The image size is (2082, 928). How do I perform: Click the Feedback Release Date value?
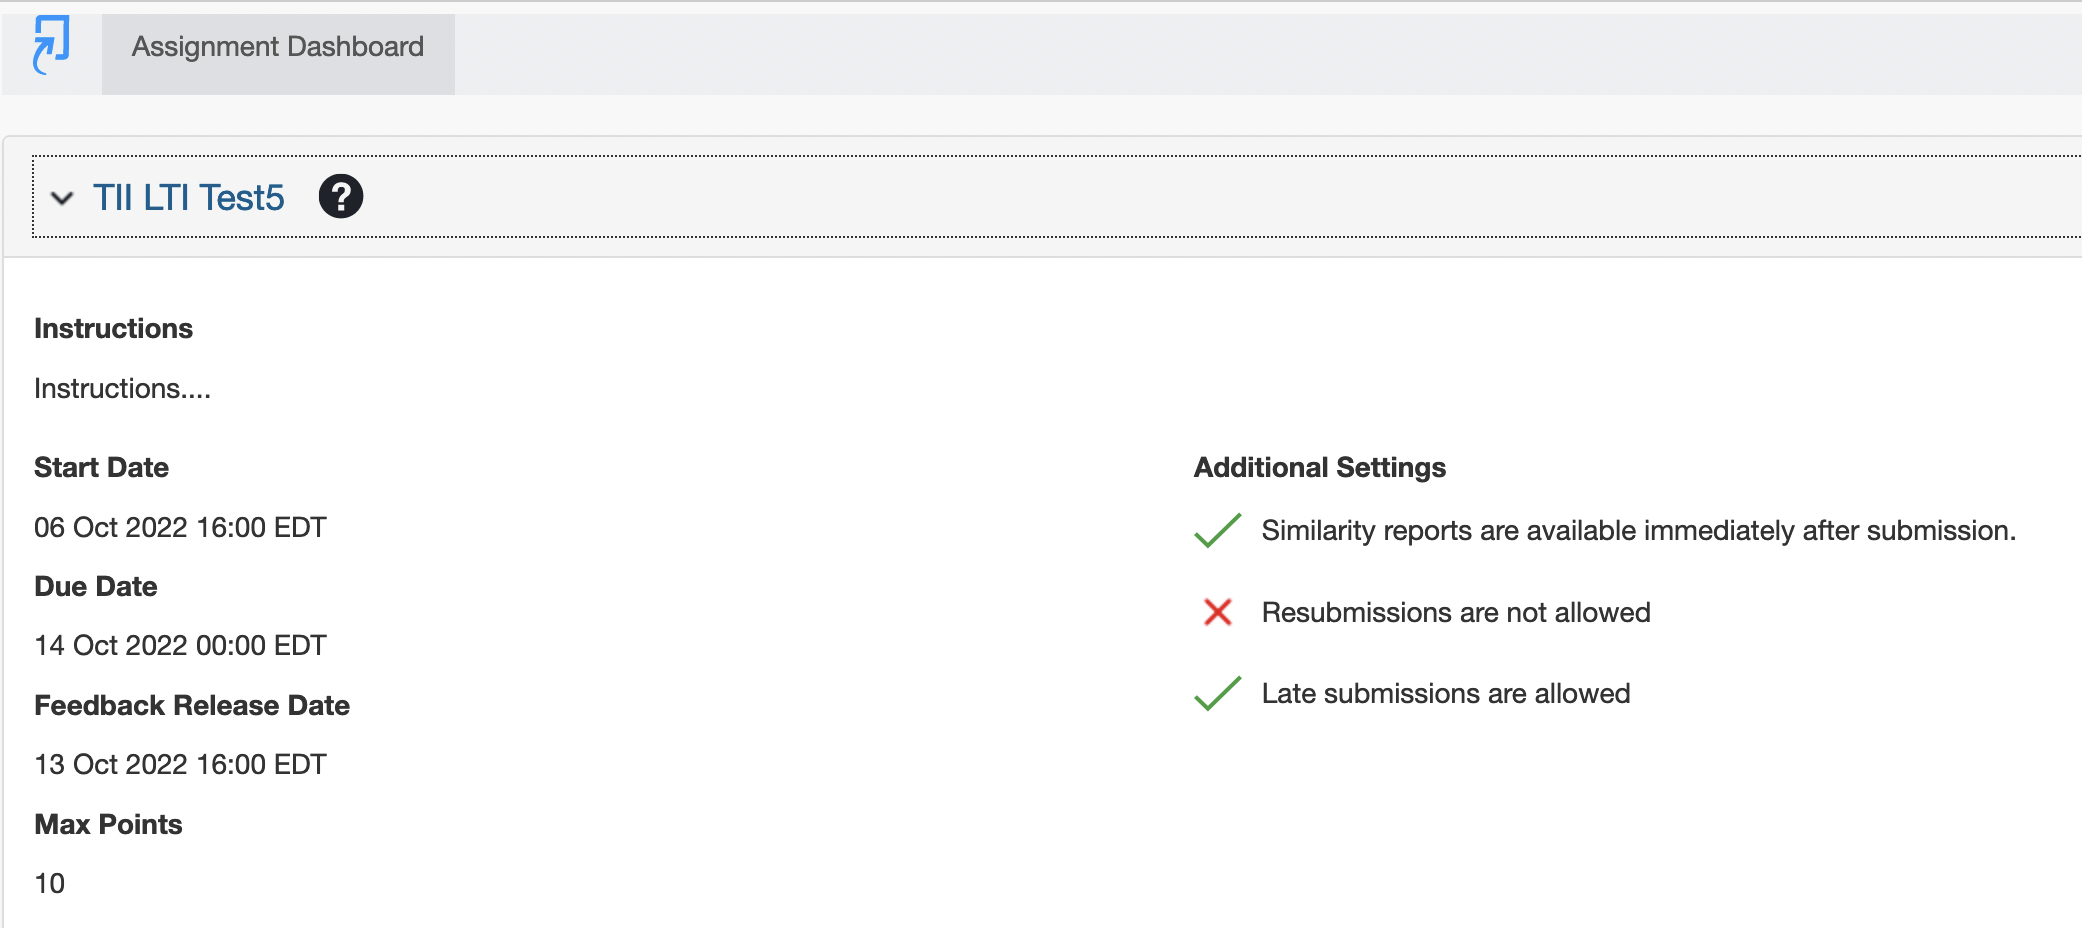181,764
